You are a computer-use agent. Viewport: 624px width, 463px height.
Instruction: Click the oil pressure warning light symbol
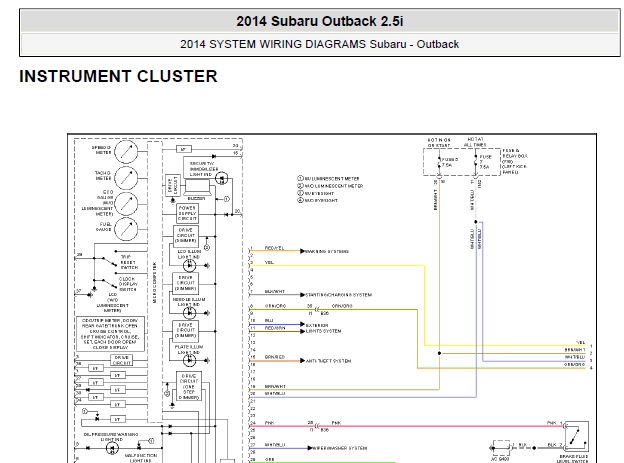point(112,448)
